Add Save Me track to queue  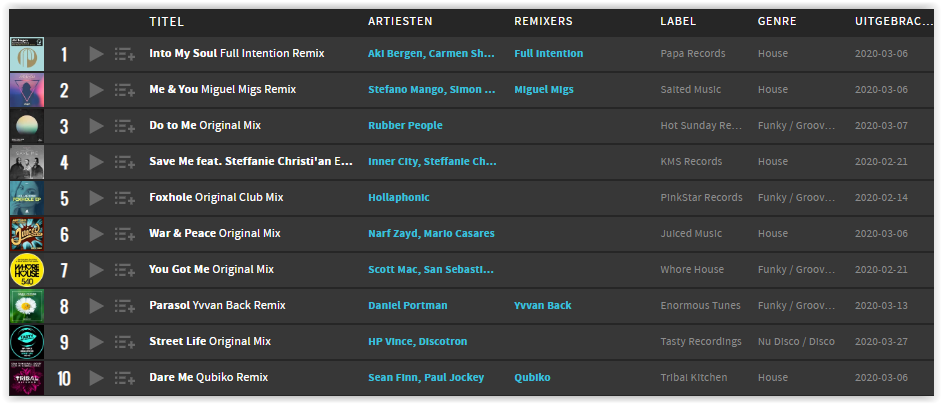click(x=124, y=162)
